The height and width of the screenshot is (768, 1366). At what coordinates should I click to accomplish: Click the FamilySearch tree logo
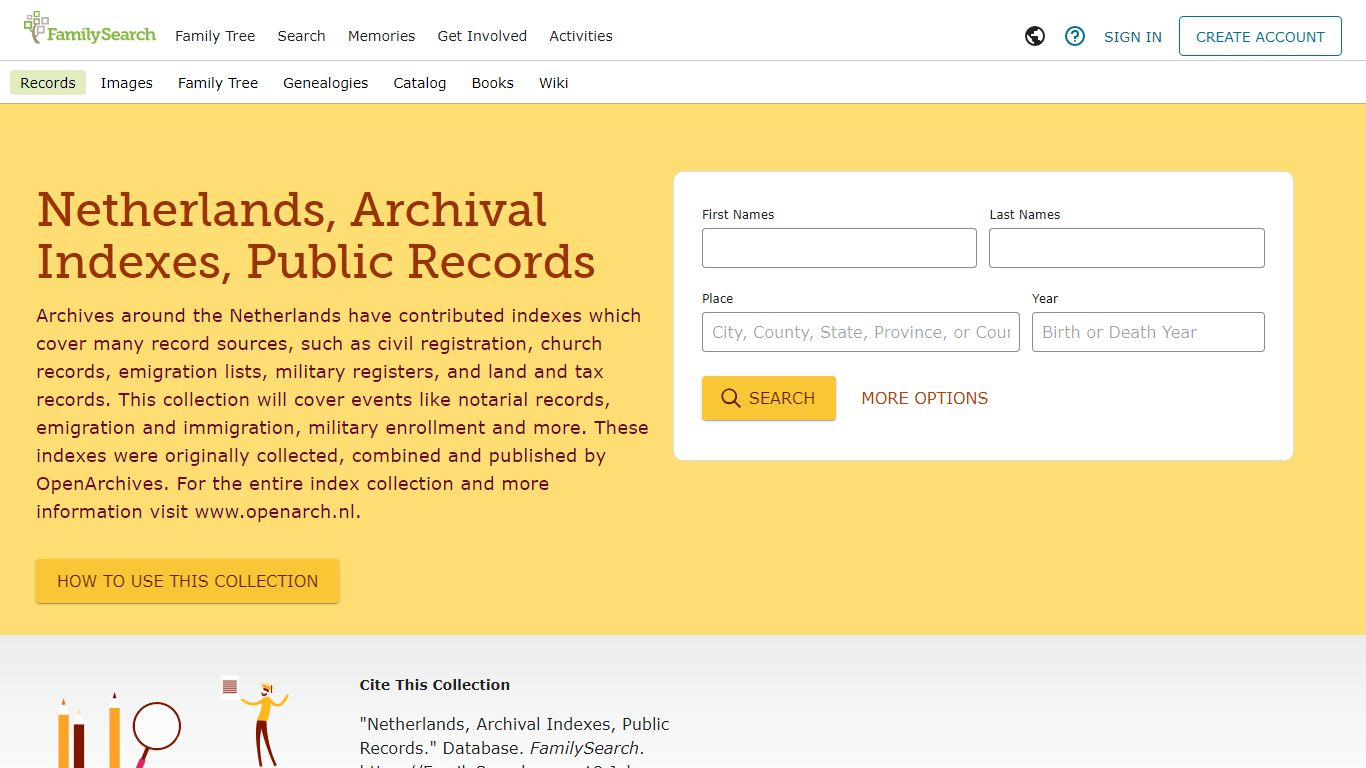pos(89,29)
